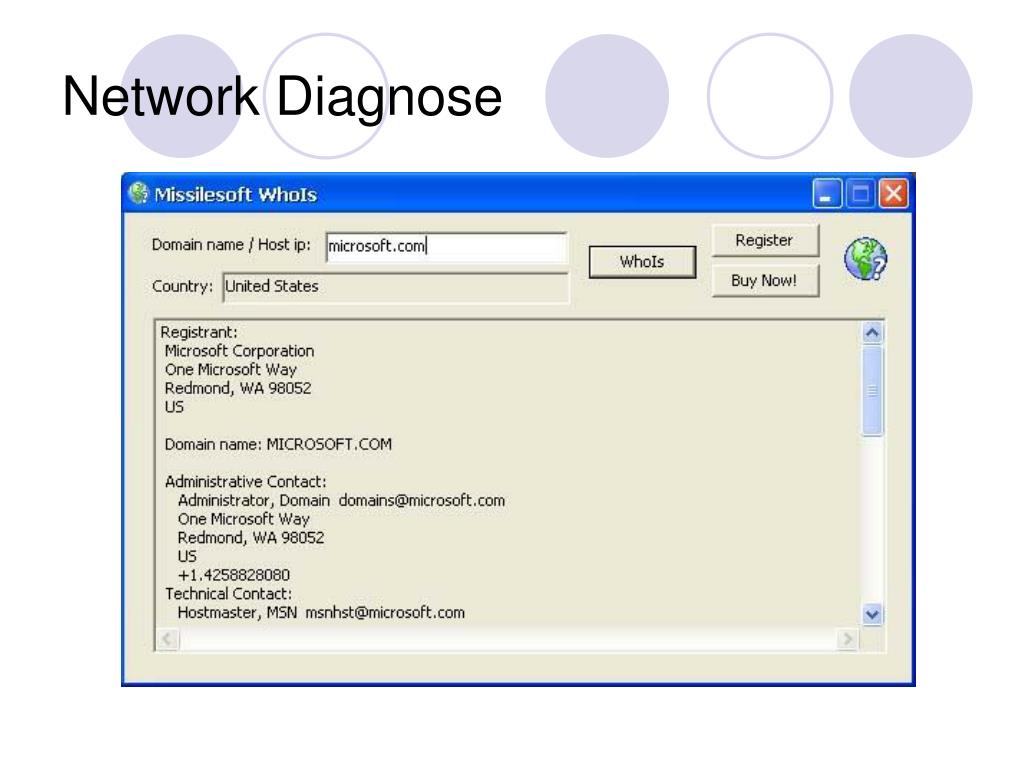The width and height of the screenshot is (1024, 768).
Task: Focus the Domain name / Host ip field
Action: (447, 246)
